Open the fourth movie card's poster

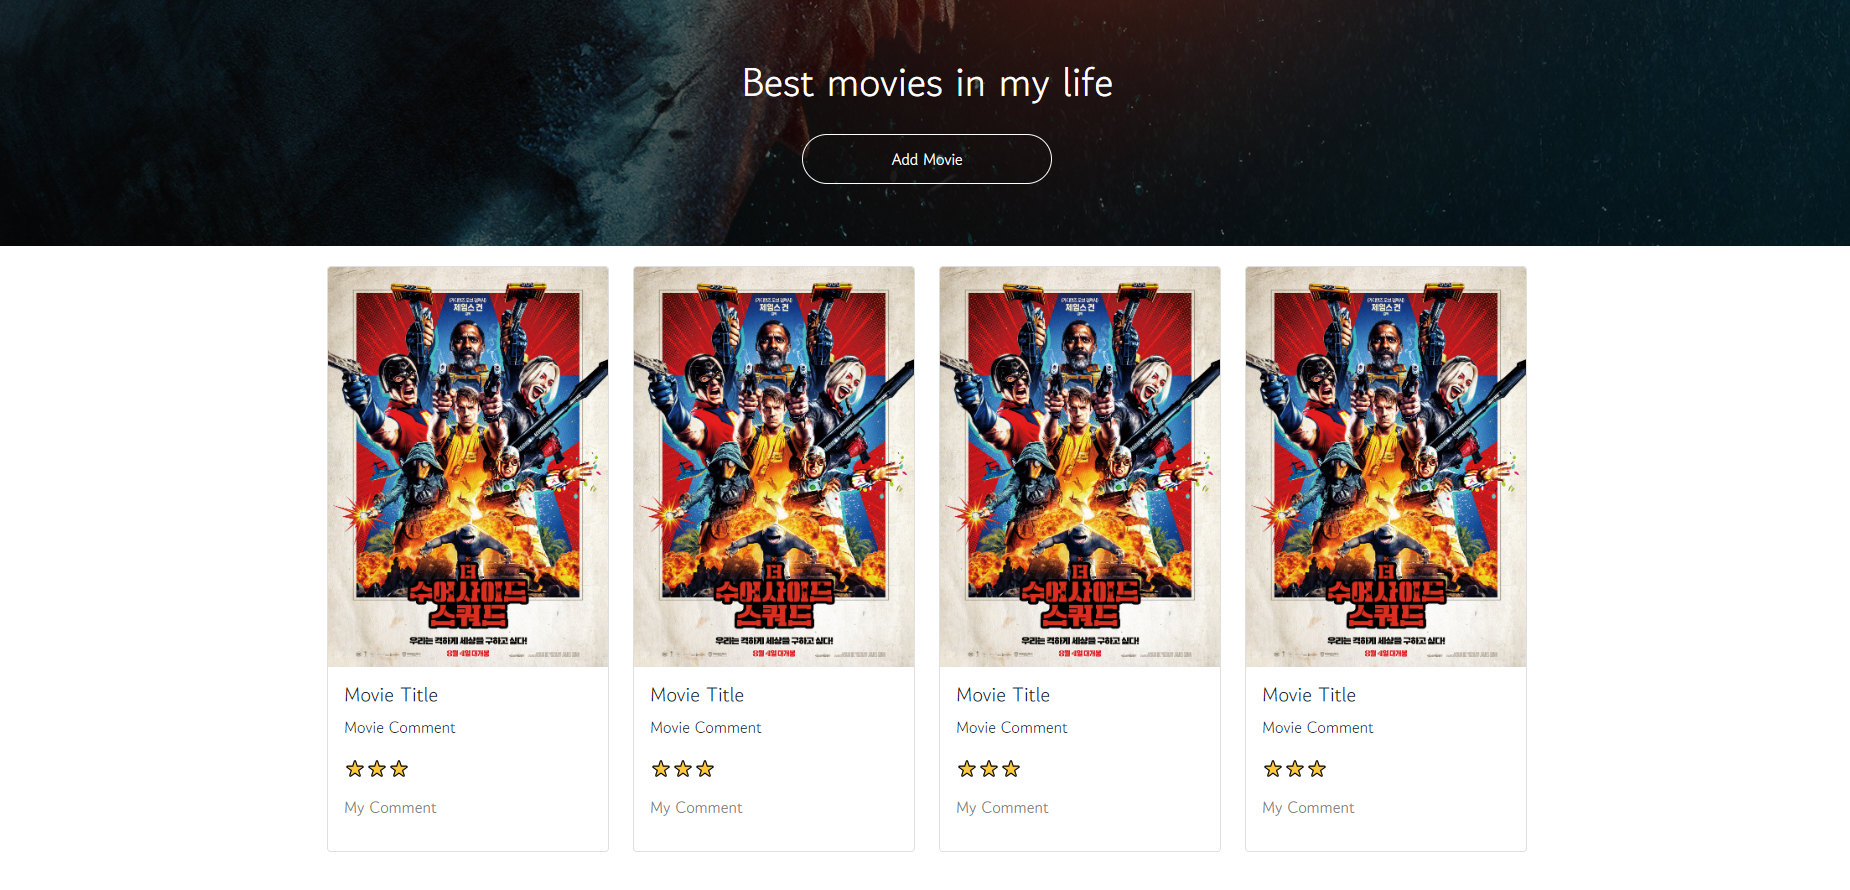coord(1386,466)
